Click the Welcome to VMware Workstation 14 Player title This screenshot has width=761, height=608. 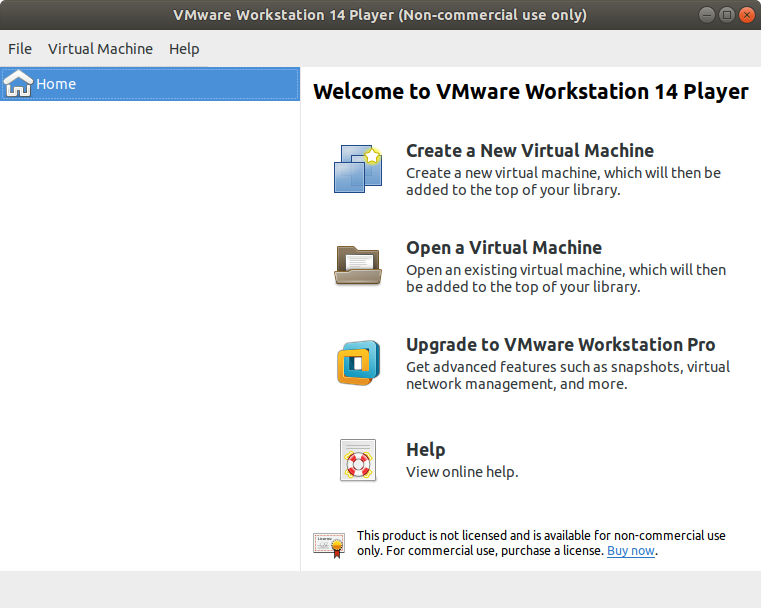(531, 92)
